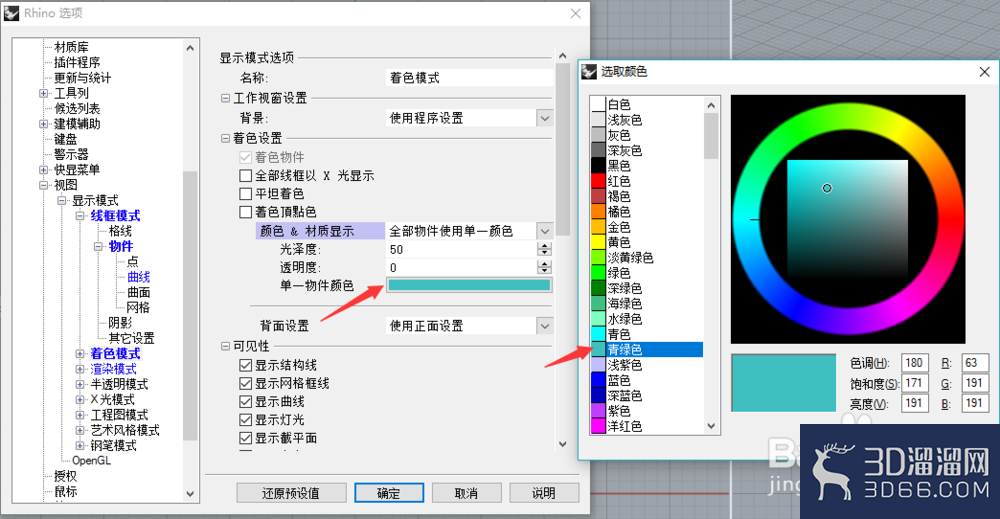Collapse the wireframe mode tree node
This screenshot has height=519, width=1000.
click(80, 216)
